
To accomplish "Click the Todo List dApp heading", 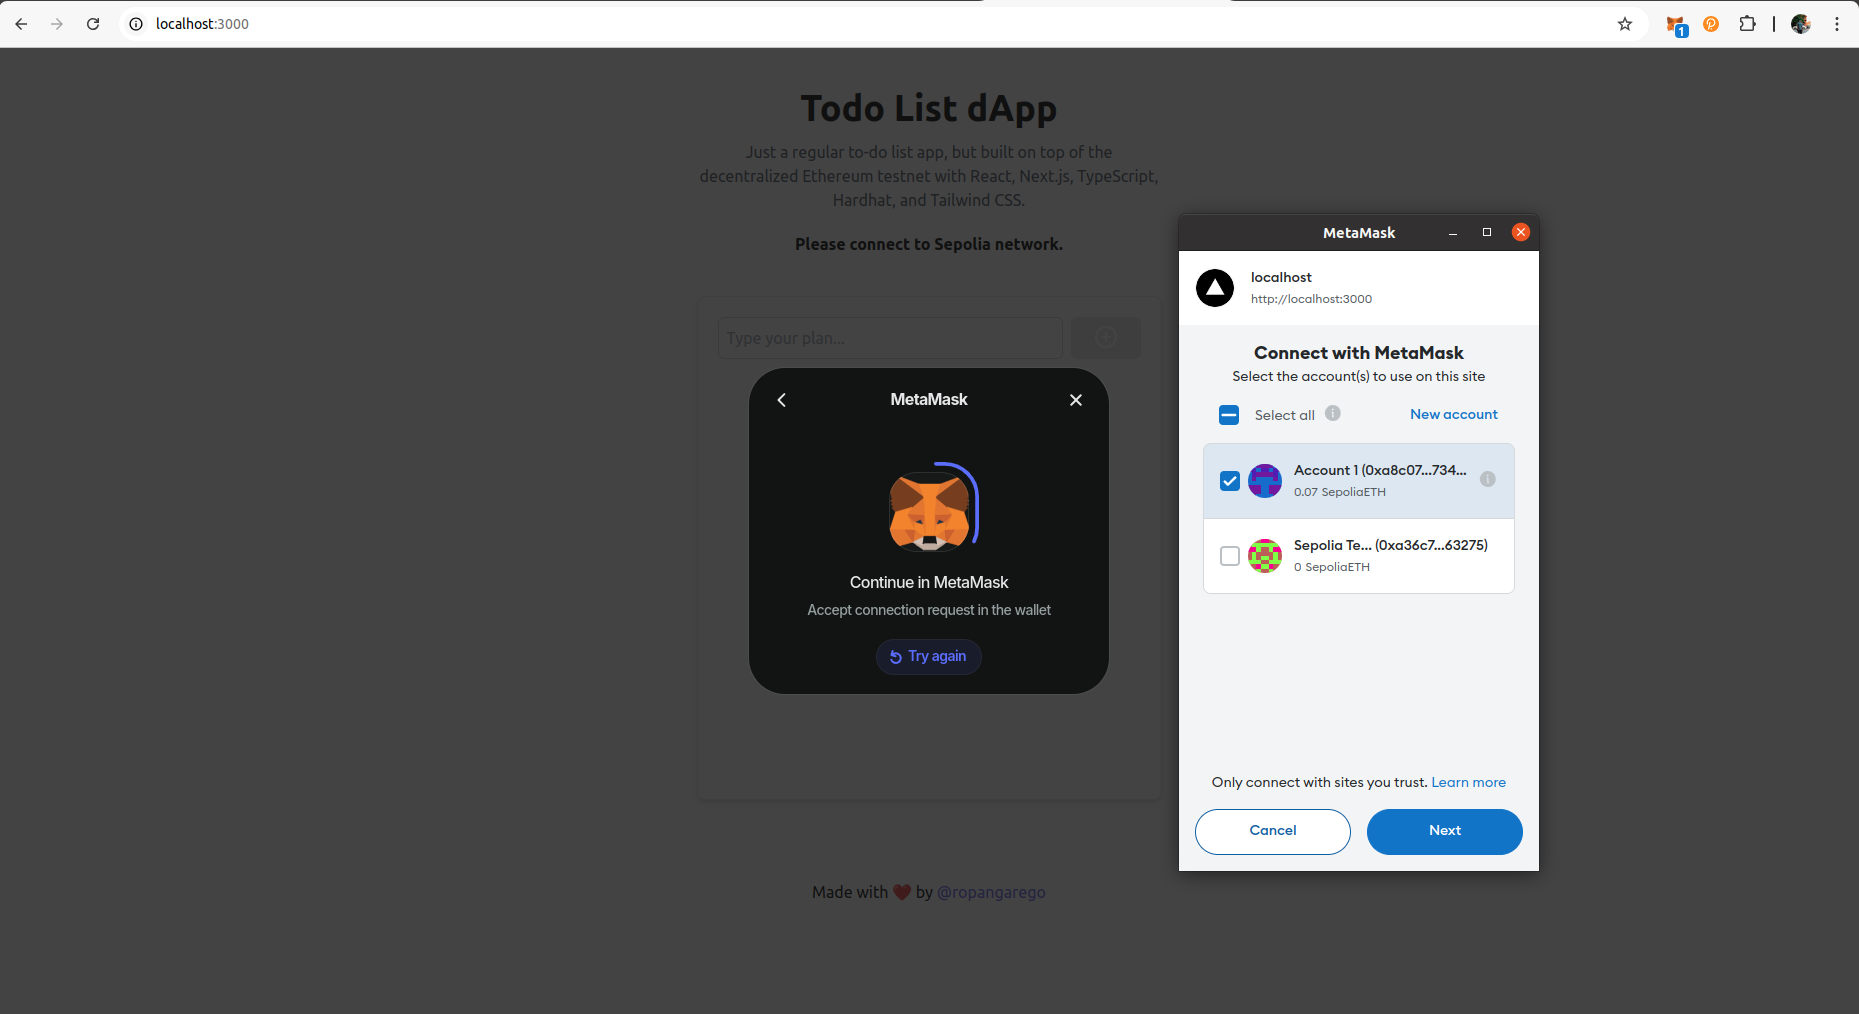I will pos(929,108).
